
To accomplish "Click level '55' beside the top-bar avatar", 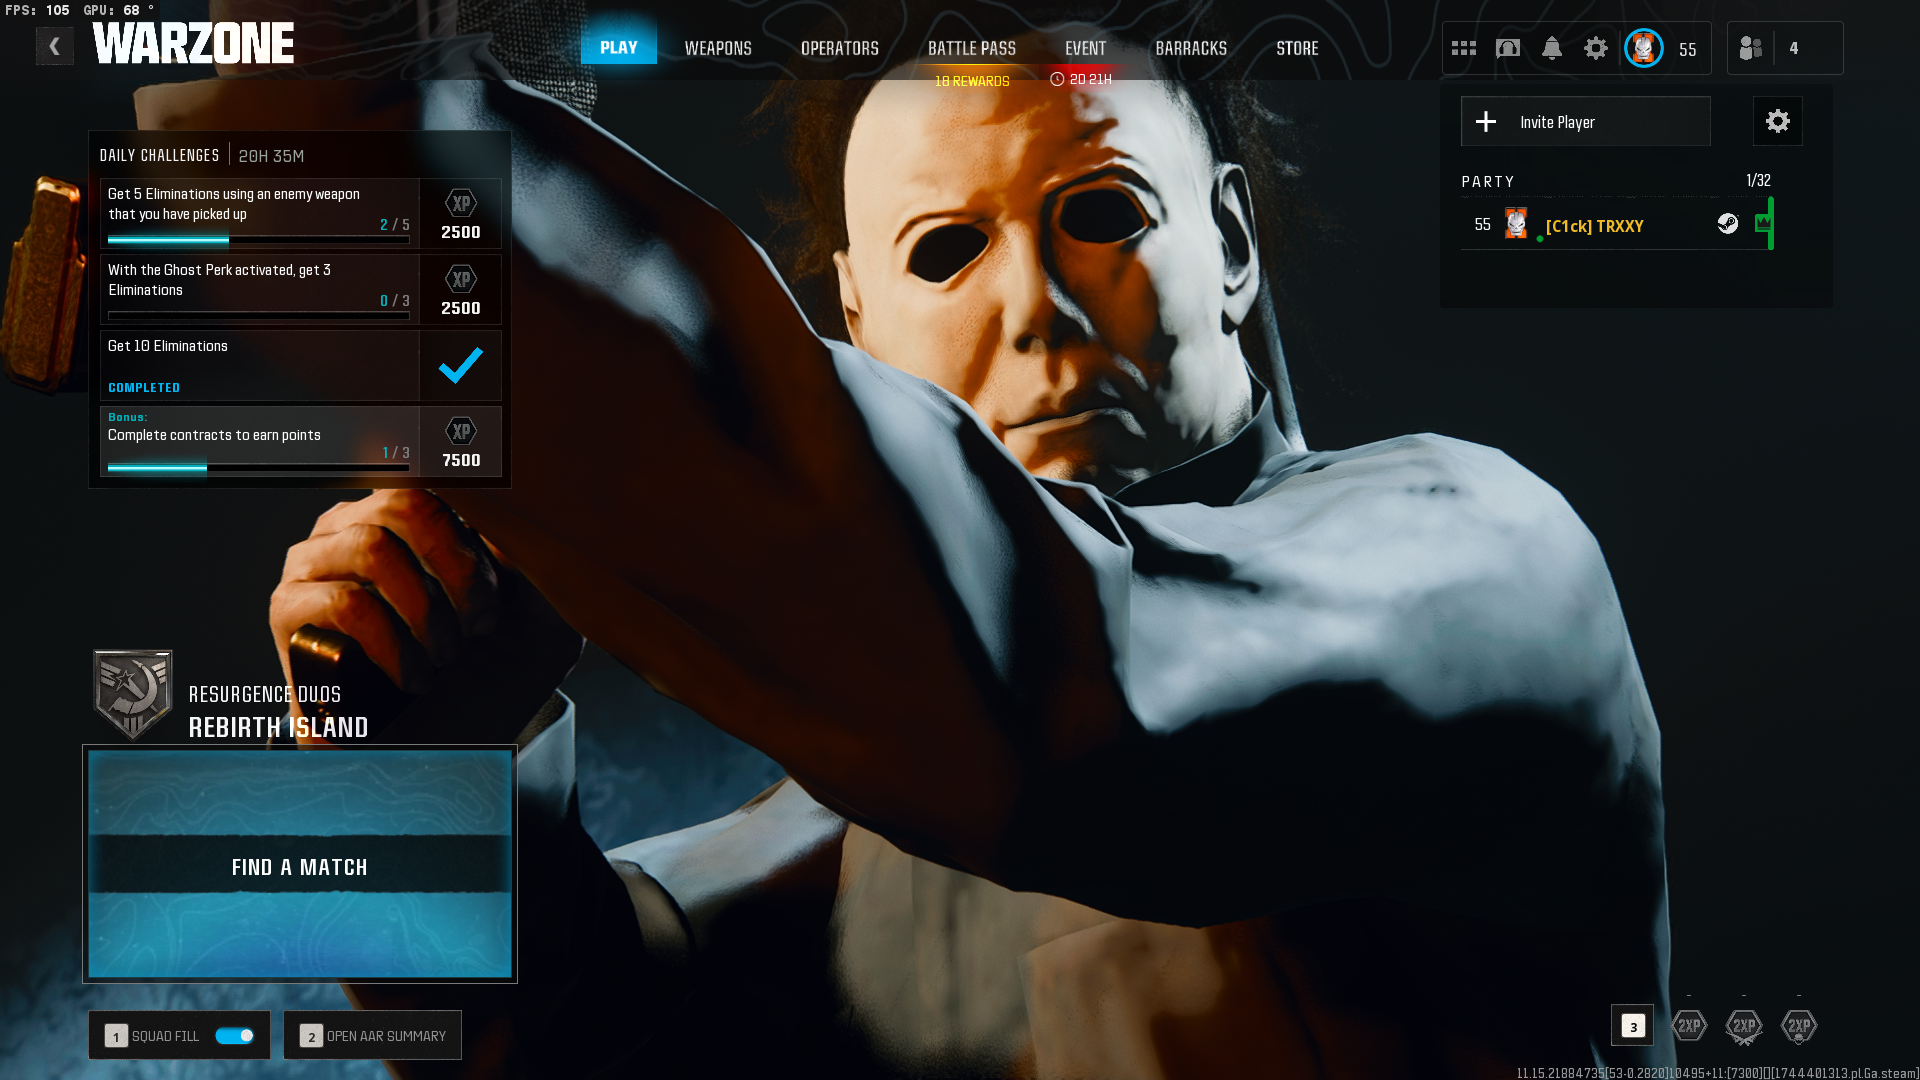I will (x=1688, y=50).
